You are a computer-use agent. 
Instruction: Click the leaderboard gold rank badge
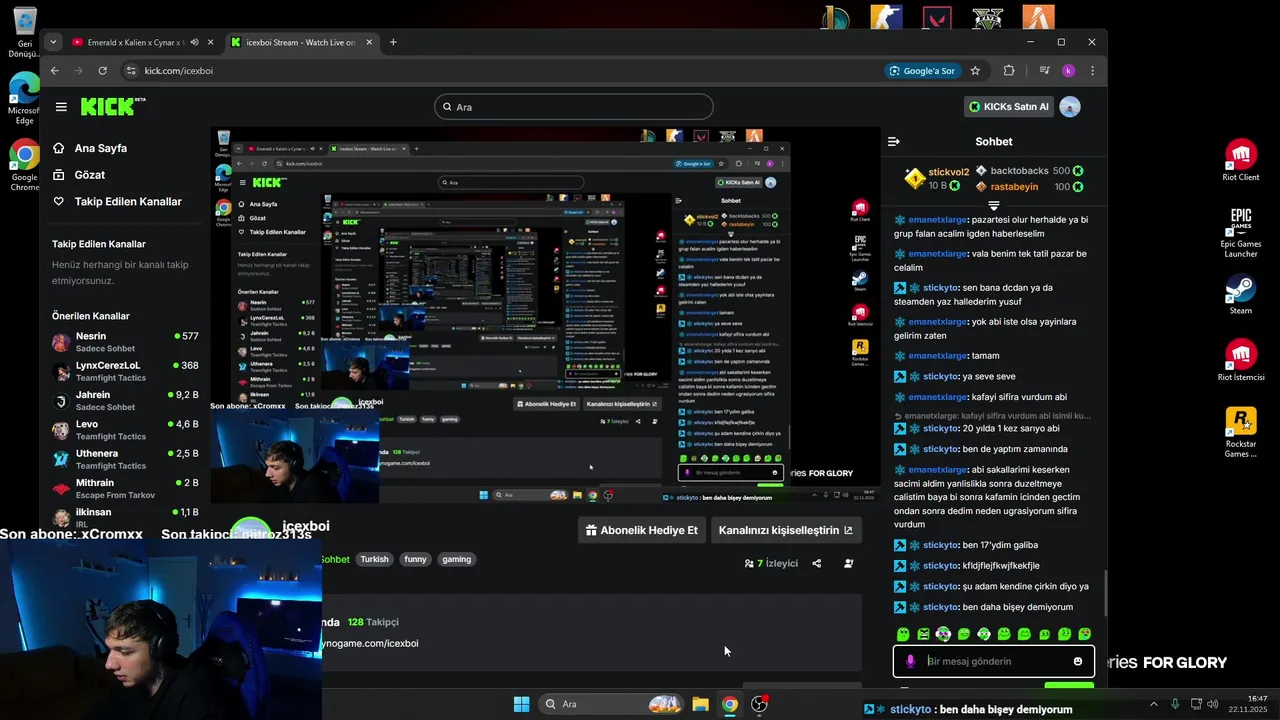coord(914,178)
